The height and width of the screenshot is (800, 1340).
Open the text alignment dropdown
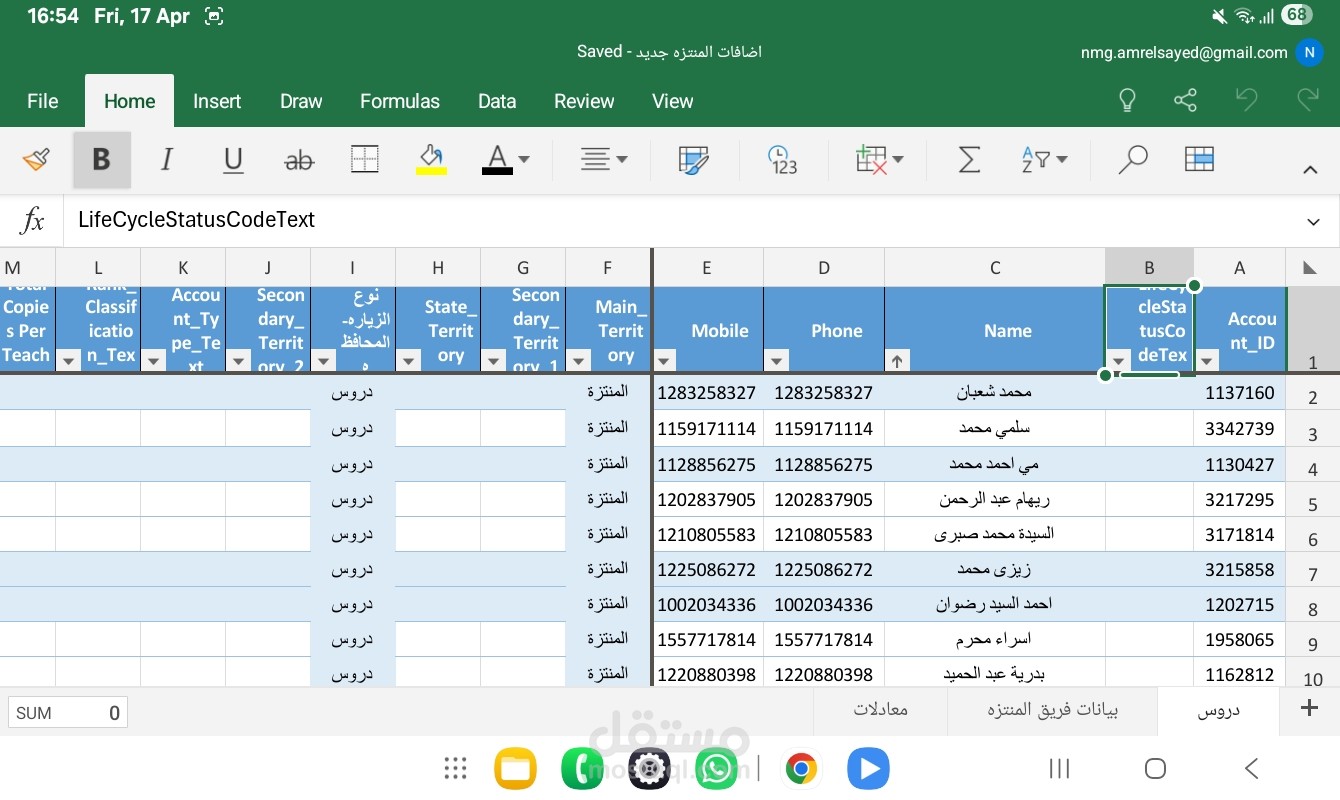point(604,159)
